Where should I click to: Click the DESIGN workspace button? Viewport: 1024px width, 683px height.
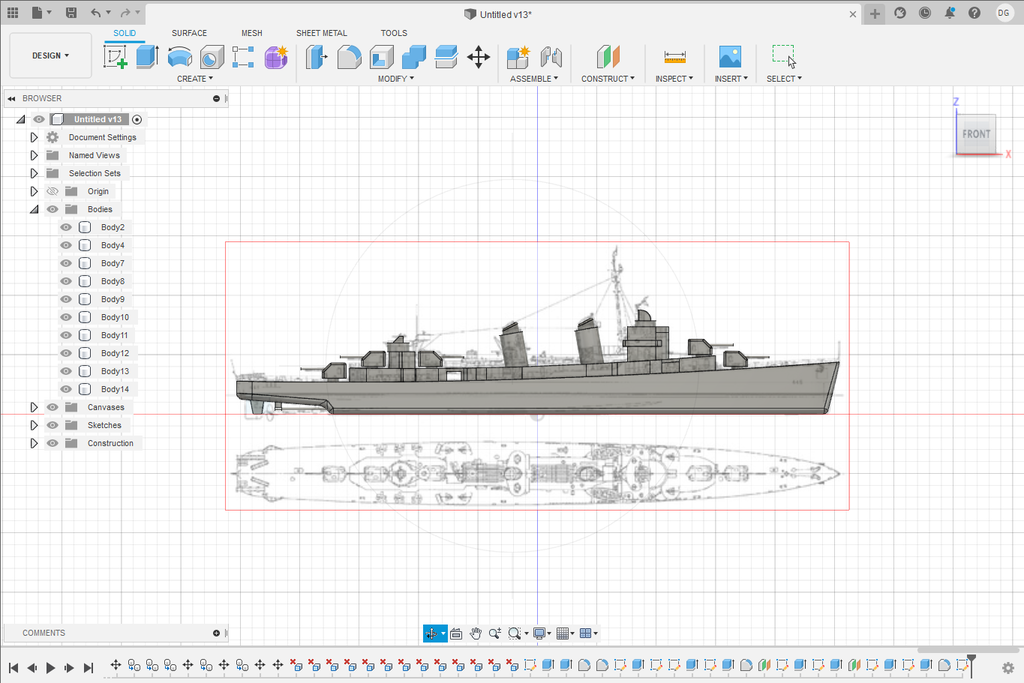50,55
